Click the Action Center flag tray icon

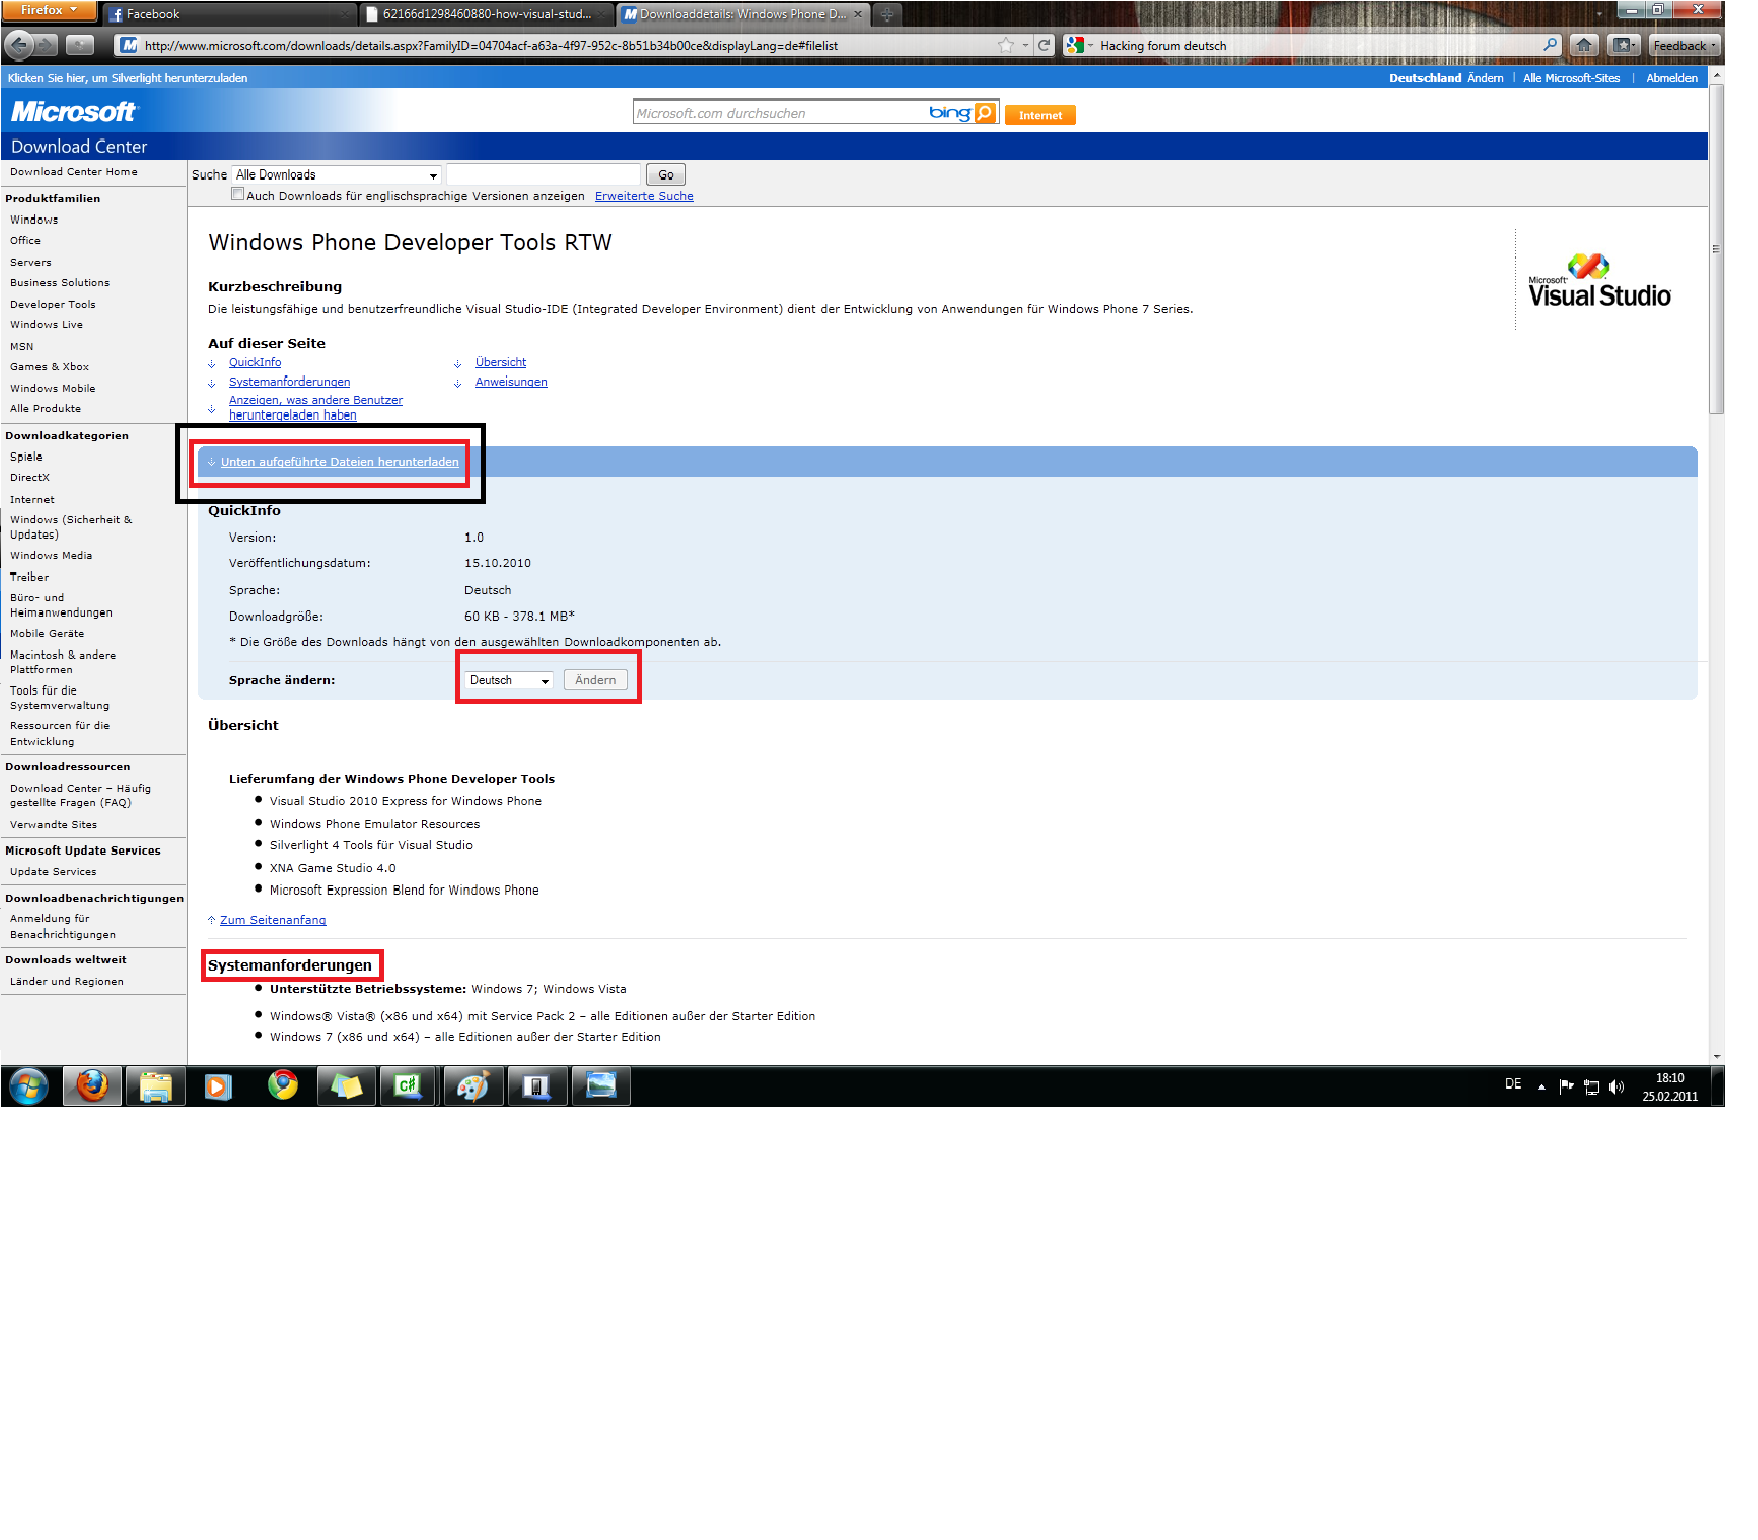1566,1087
